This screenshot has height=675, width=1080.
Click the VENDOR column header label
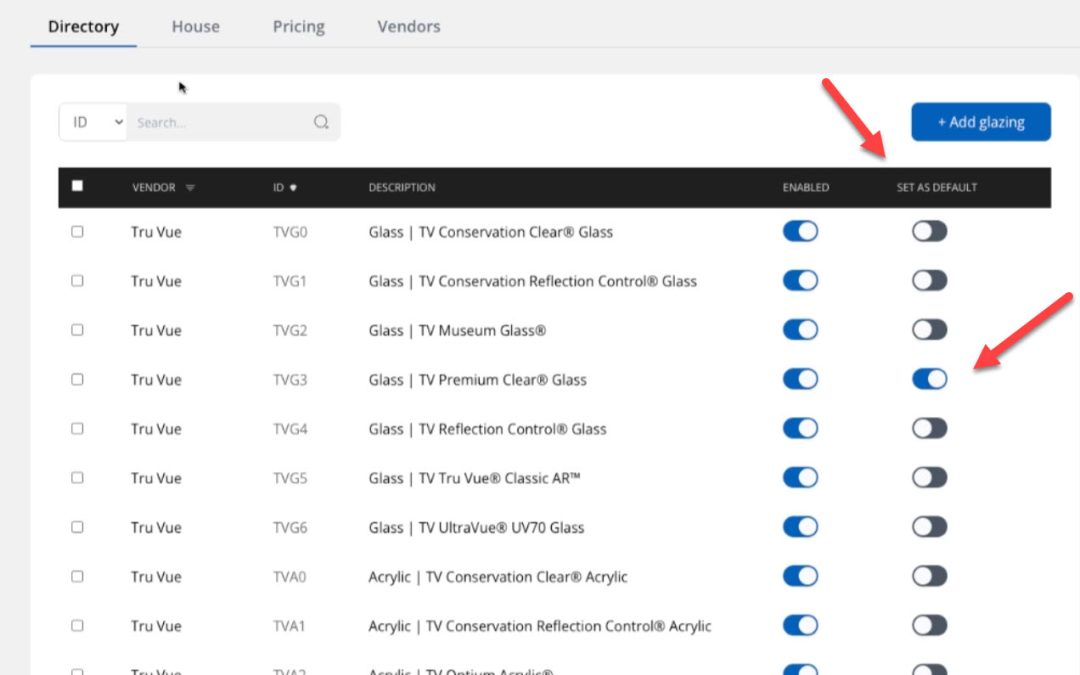154,187
